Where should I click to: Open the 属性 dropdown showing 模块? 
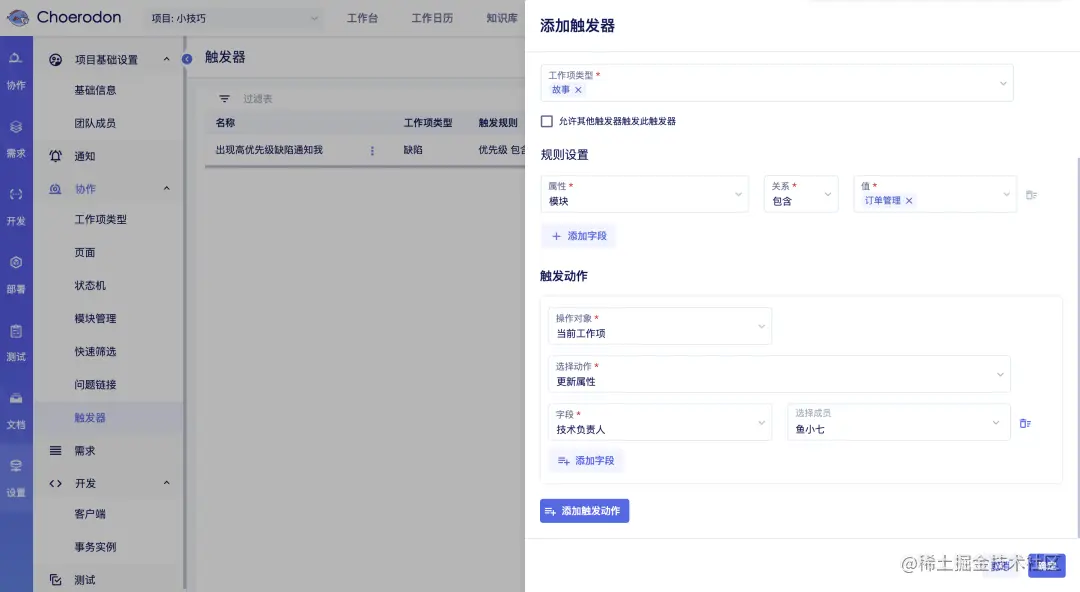pos(645,194)
